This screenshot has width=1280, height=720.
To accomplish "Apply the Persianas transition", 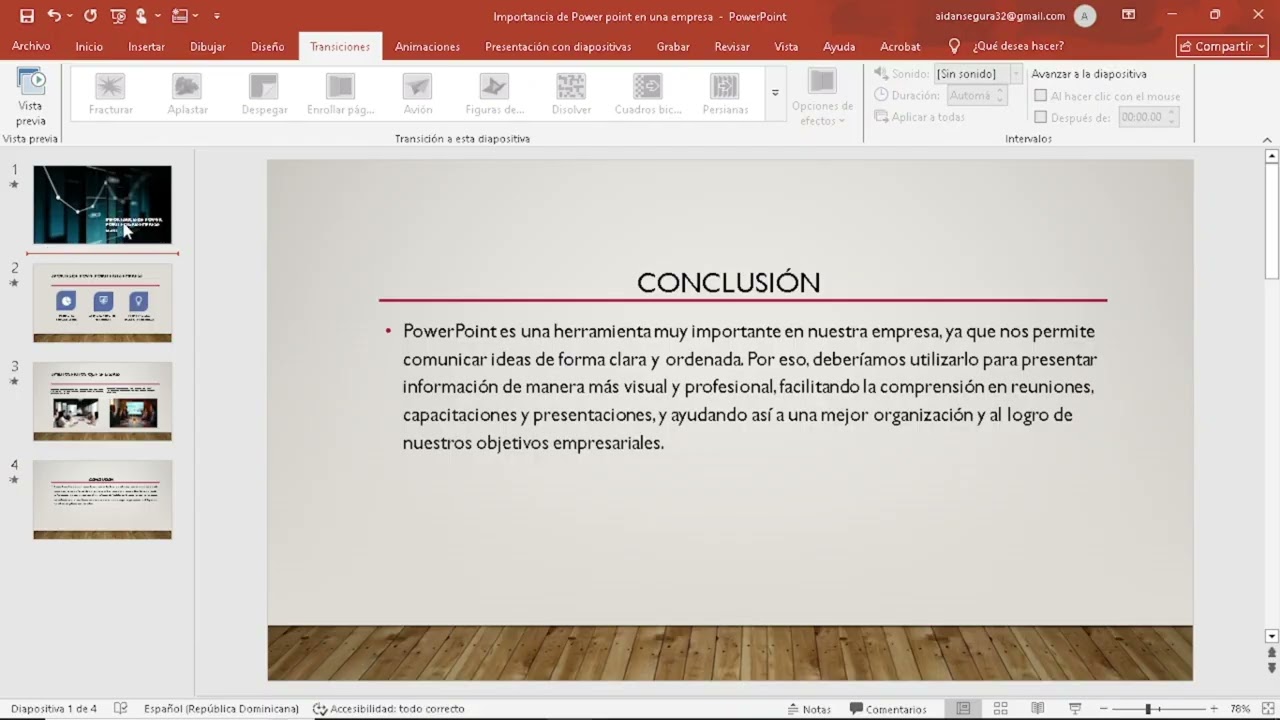I will [725, 95].
